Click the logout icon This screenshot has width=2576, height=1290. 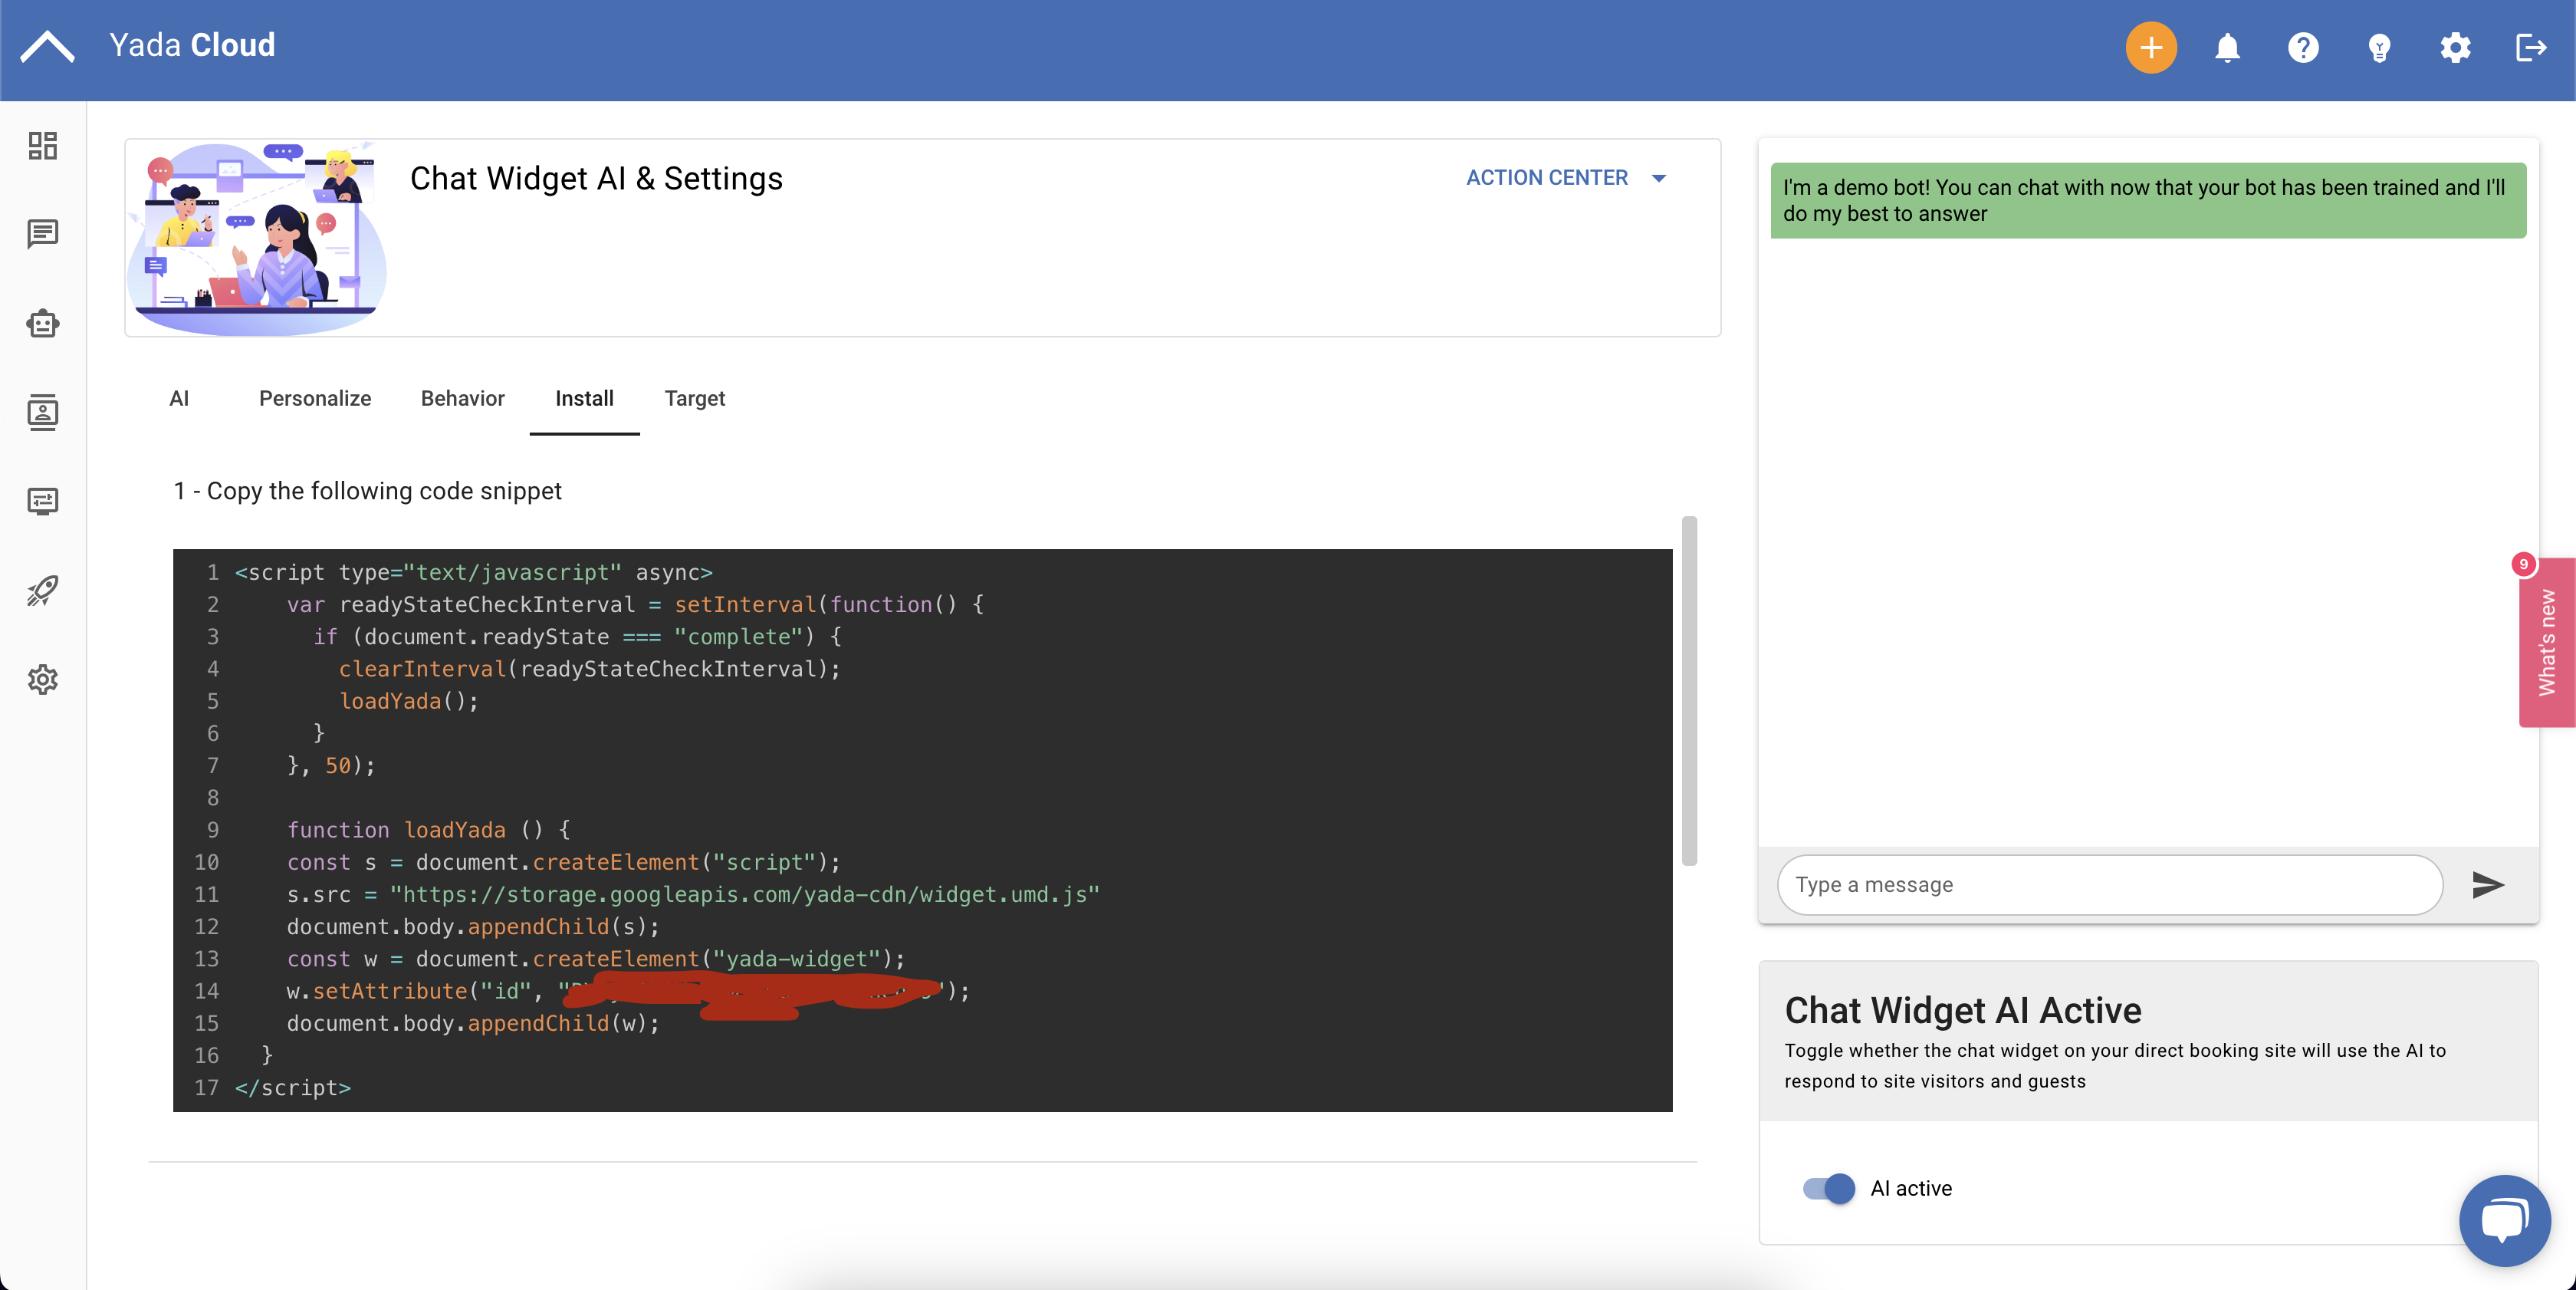point(2530,47)
